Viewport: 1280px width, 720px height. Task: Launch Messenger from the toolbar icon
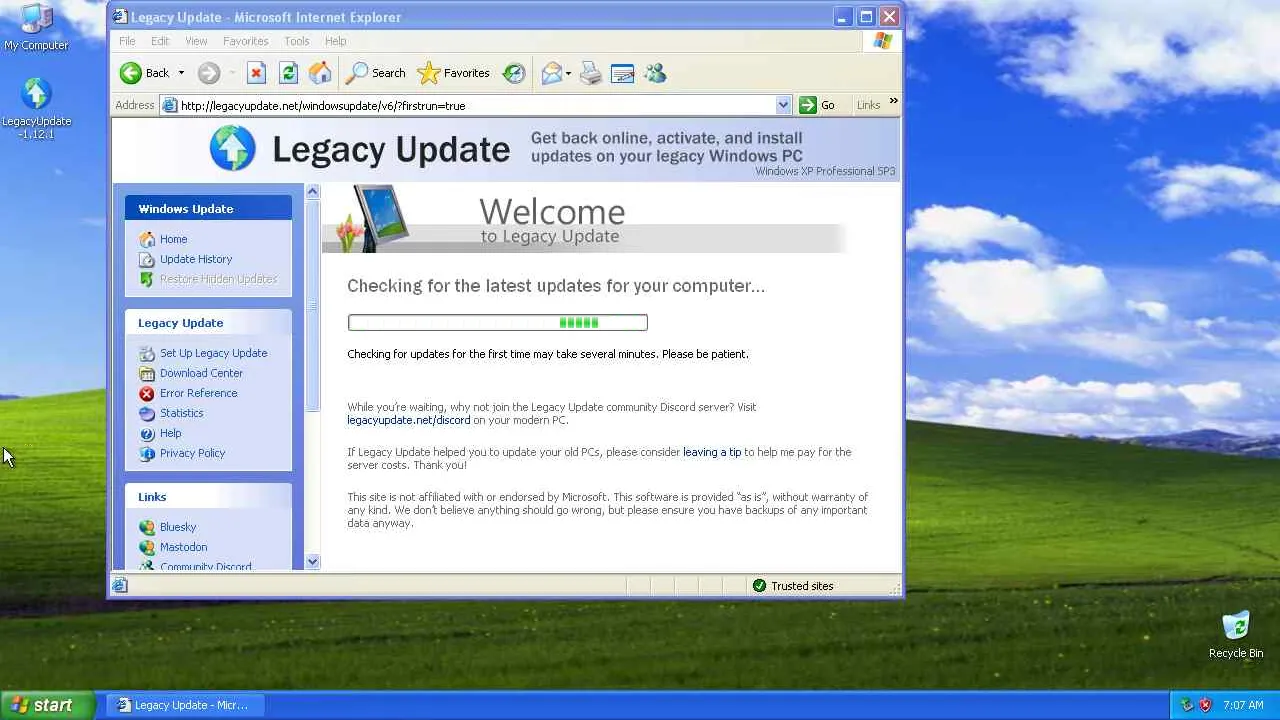655,73
